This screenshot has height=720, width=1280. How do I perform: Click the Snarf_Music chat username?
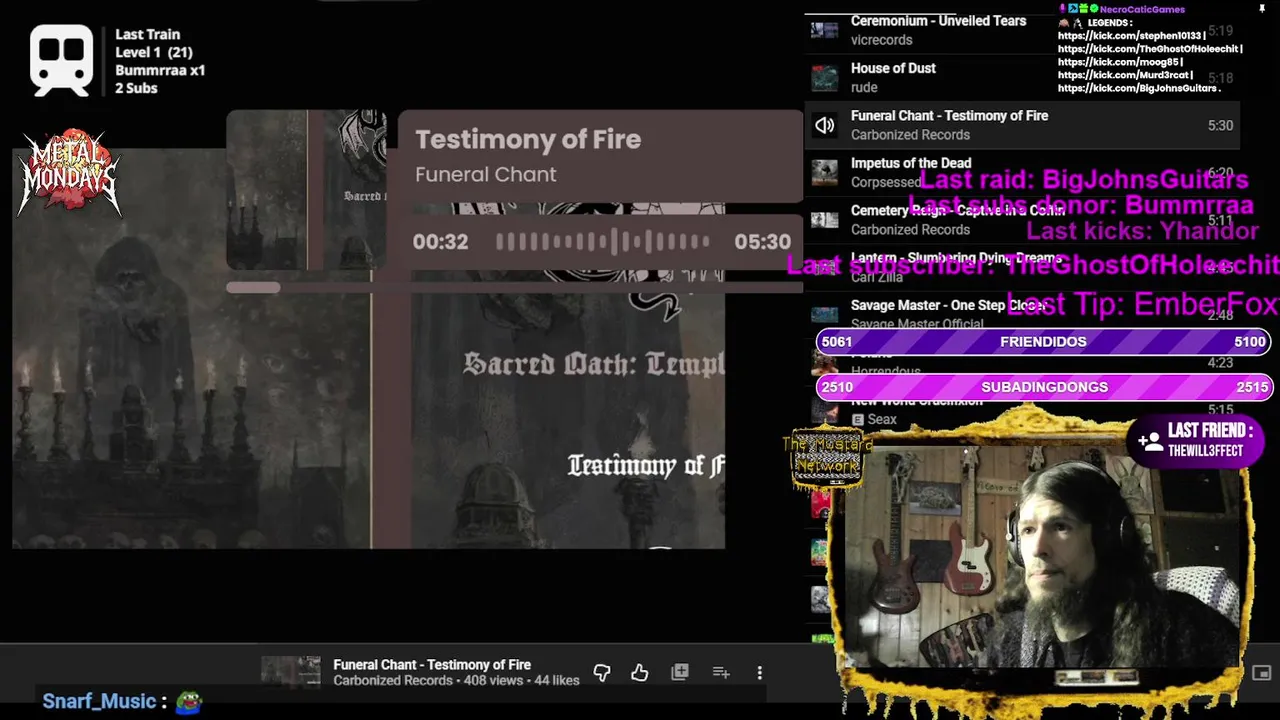[x=99, y=702]
